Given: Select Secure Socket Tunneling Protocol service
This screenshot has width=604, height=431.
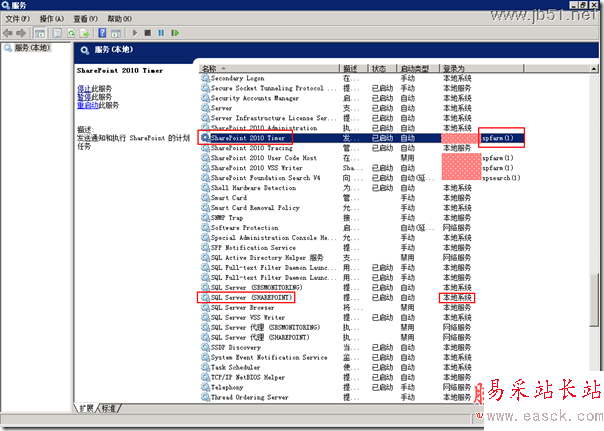Looking at the screenshot, I should click(x=268, y=88).
